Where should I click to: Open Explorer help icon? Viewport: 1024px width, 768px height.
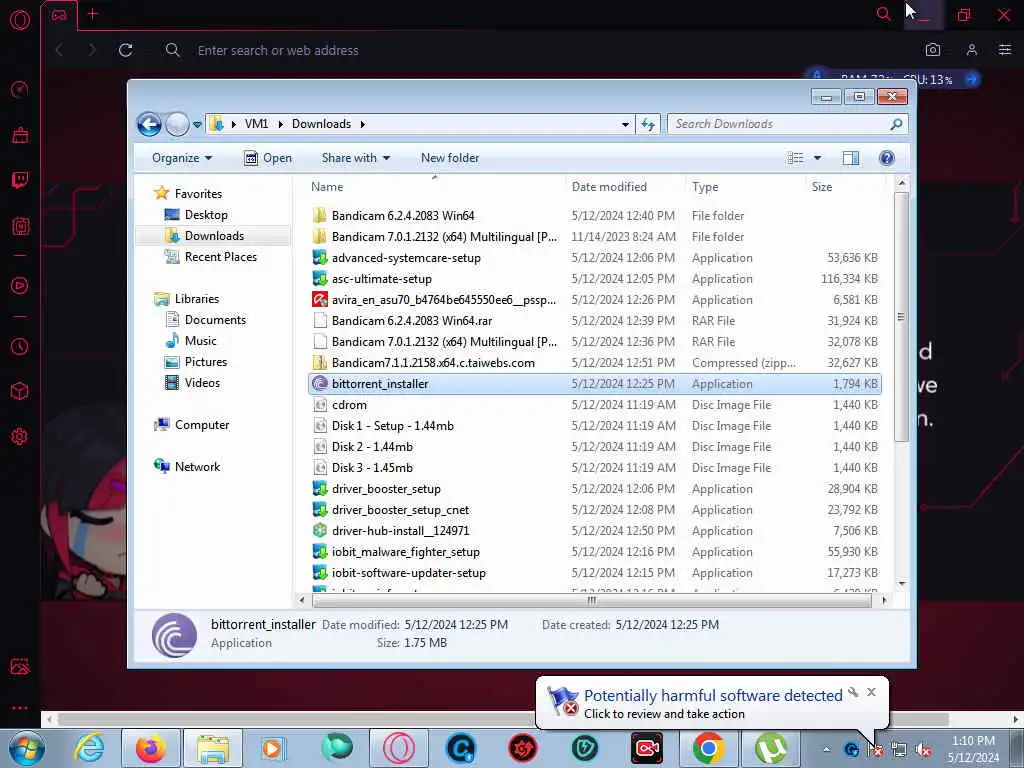[x=886, y=158]
